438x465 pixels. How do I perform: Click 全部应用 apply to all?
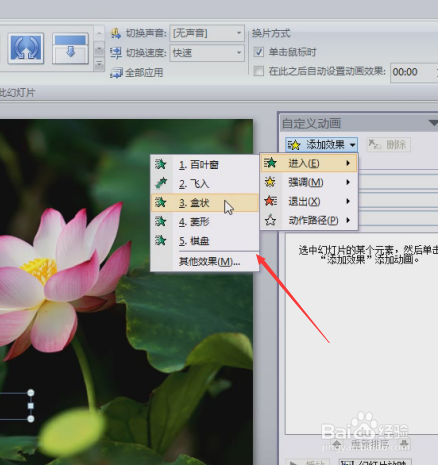pos(137,72)
